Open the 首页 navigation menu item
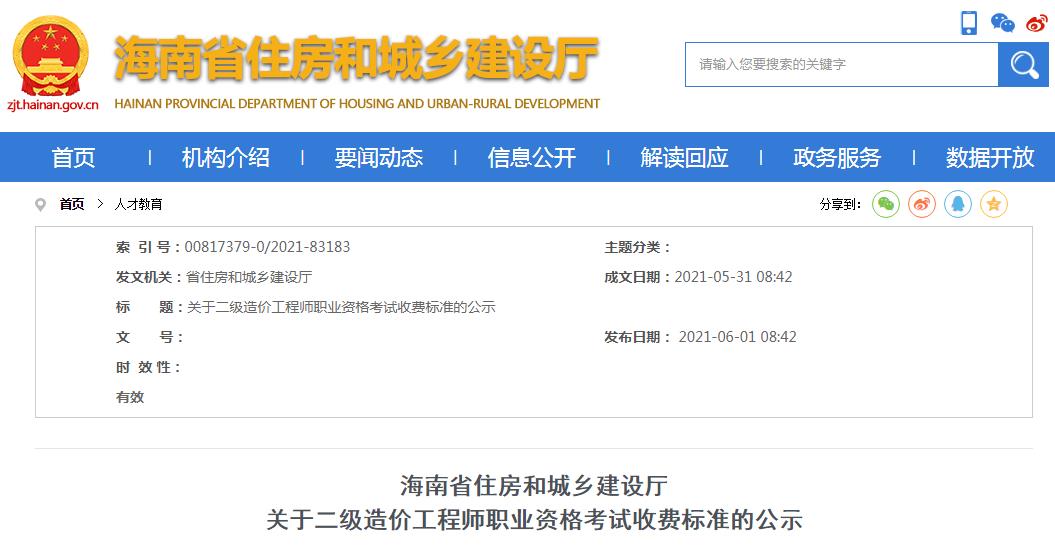Screen dimensions: 1055x552 pyautogui.click(x=73, y=158)
